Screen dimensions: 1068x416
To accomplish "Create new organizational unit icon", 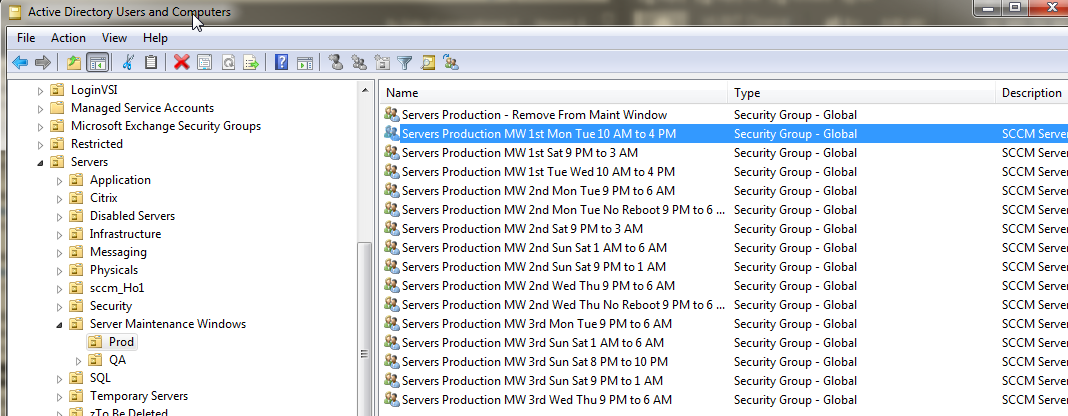I will (382, 63).
